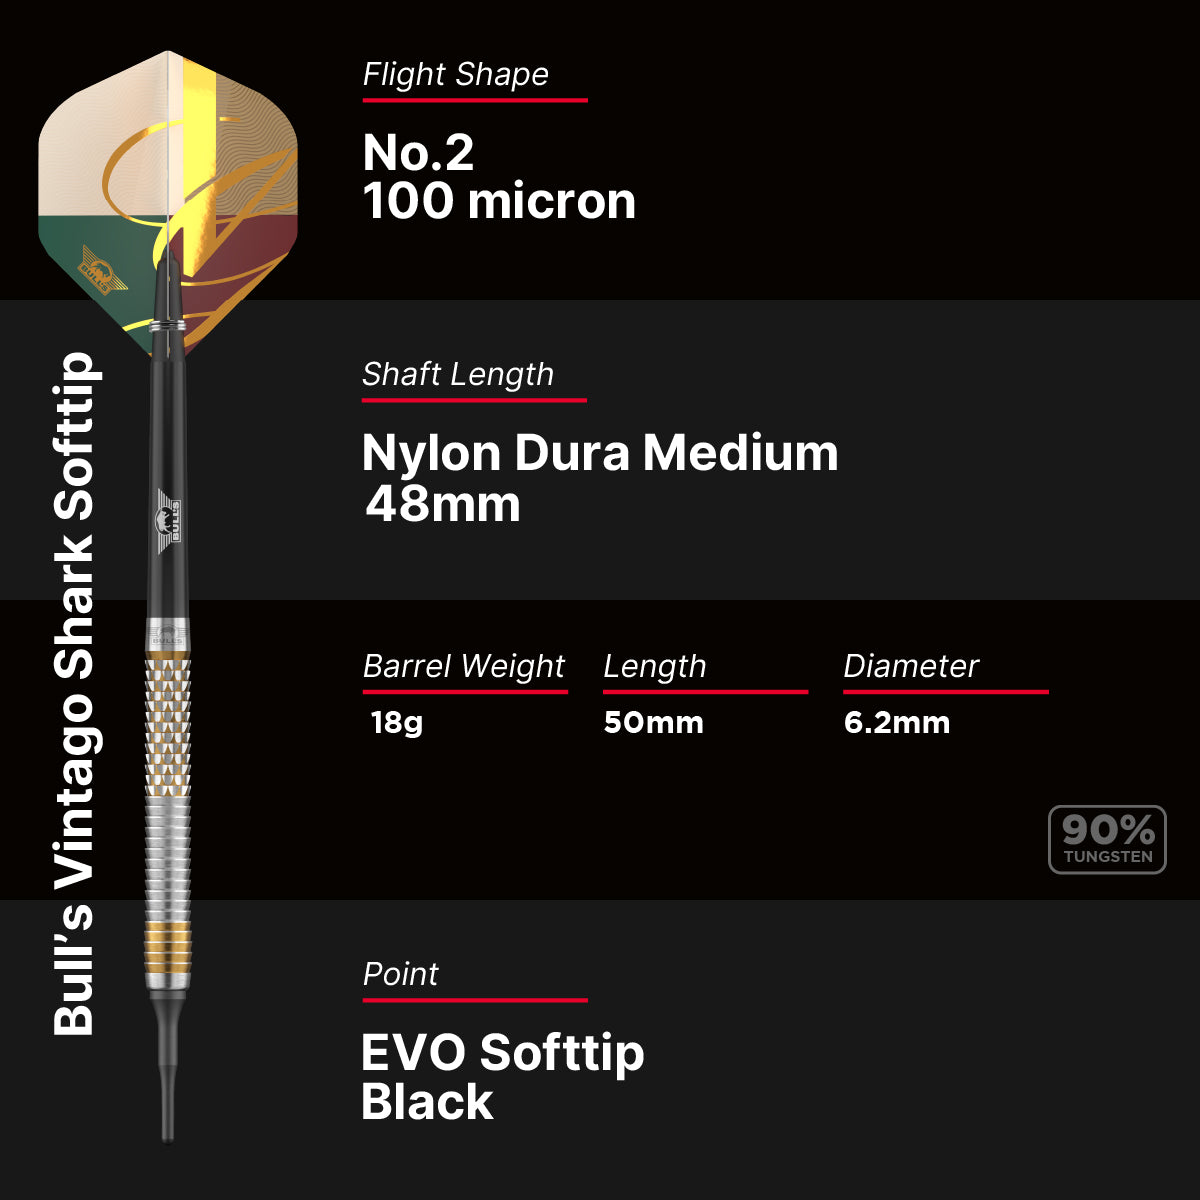Viewport: 1200px width, 1200px height.
Task: Select the Flight Shape heading
Action: tap(455, 74)
